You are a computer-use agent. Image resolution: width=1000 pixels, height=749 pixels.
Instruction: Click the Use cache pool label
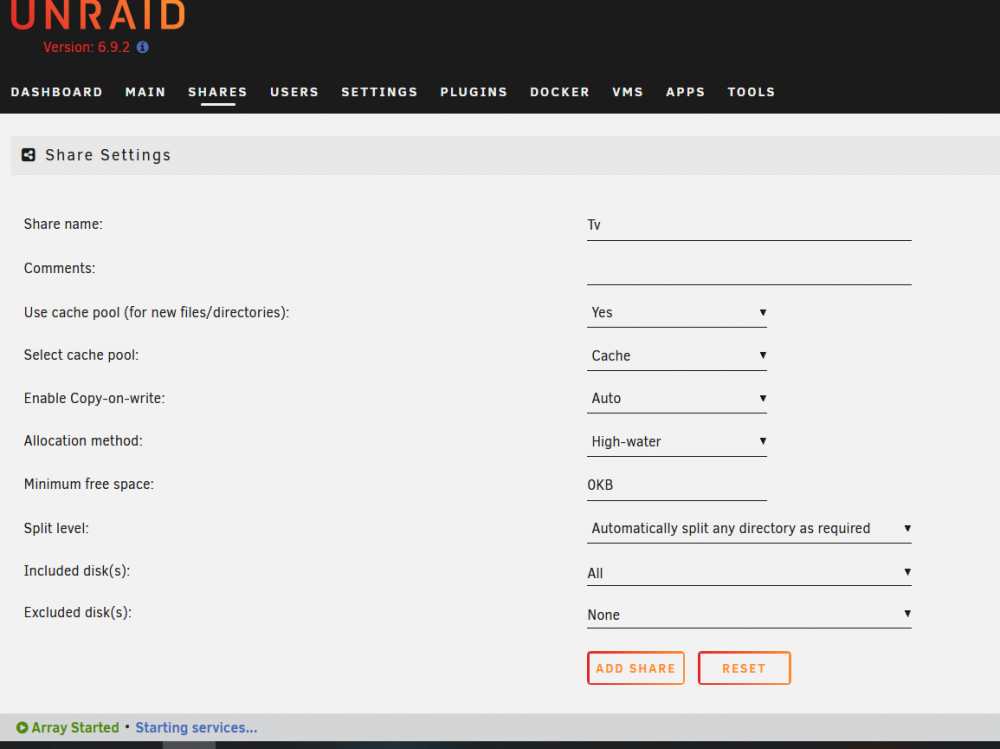pyautogui.click(x=156, y=313)
